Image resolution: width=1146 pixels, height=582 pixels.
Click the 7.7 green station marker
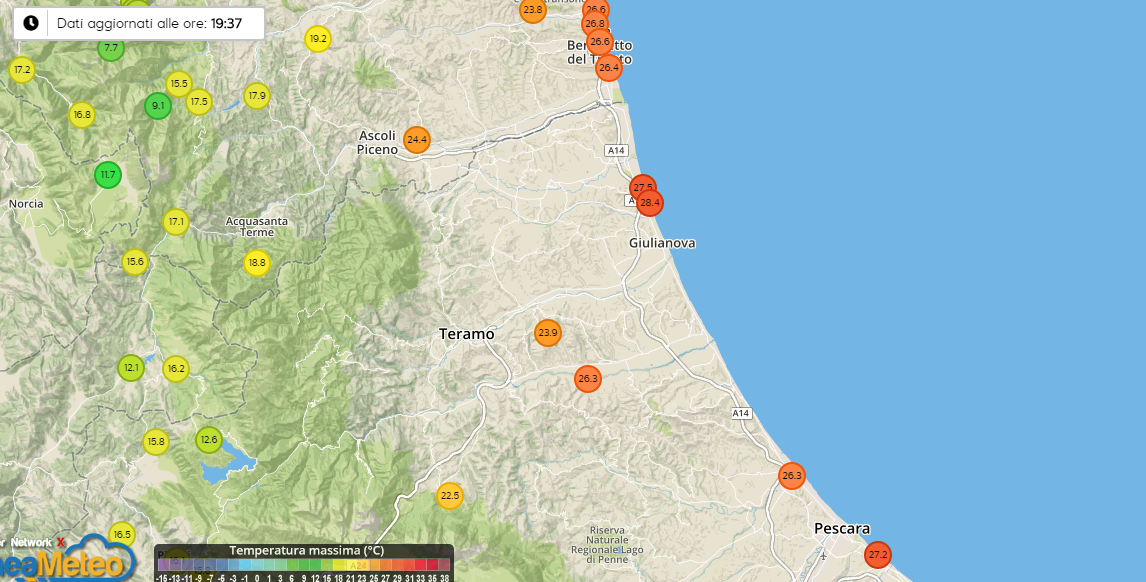tap(111, 48)
